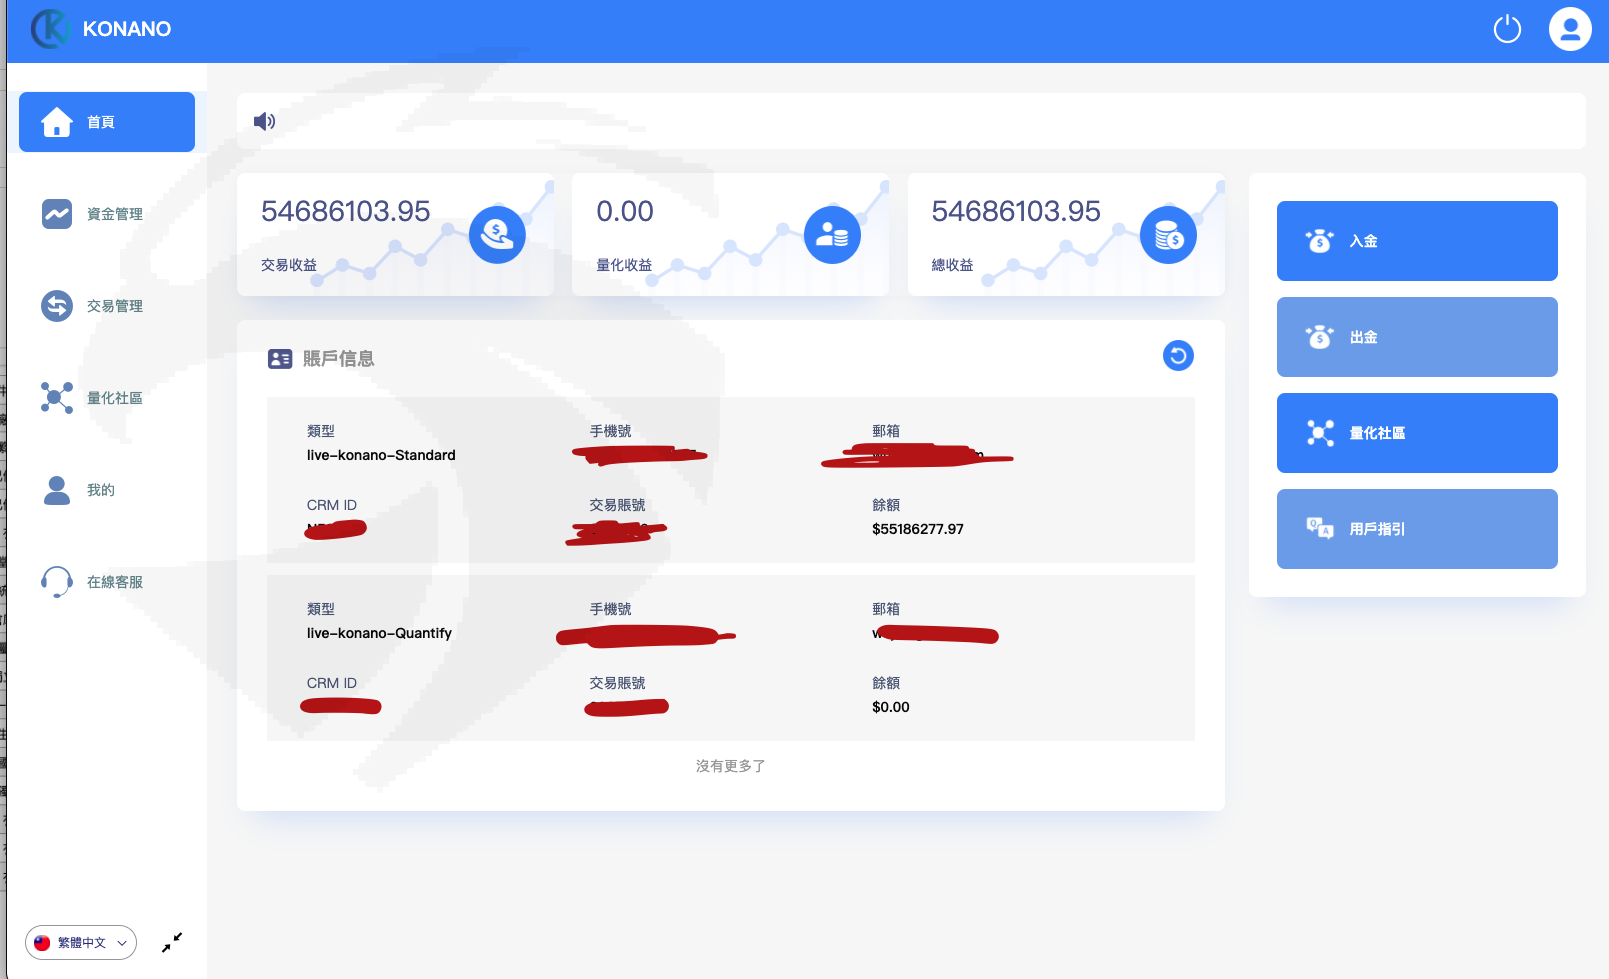Click the announcement speaker icon
The width and height of the screenshot is (1609, 979).
(x=264, y=122)
